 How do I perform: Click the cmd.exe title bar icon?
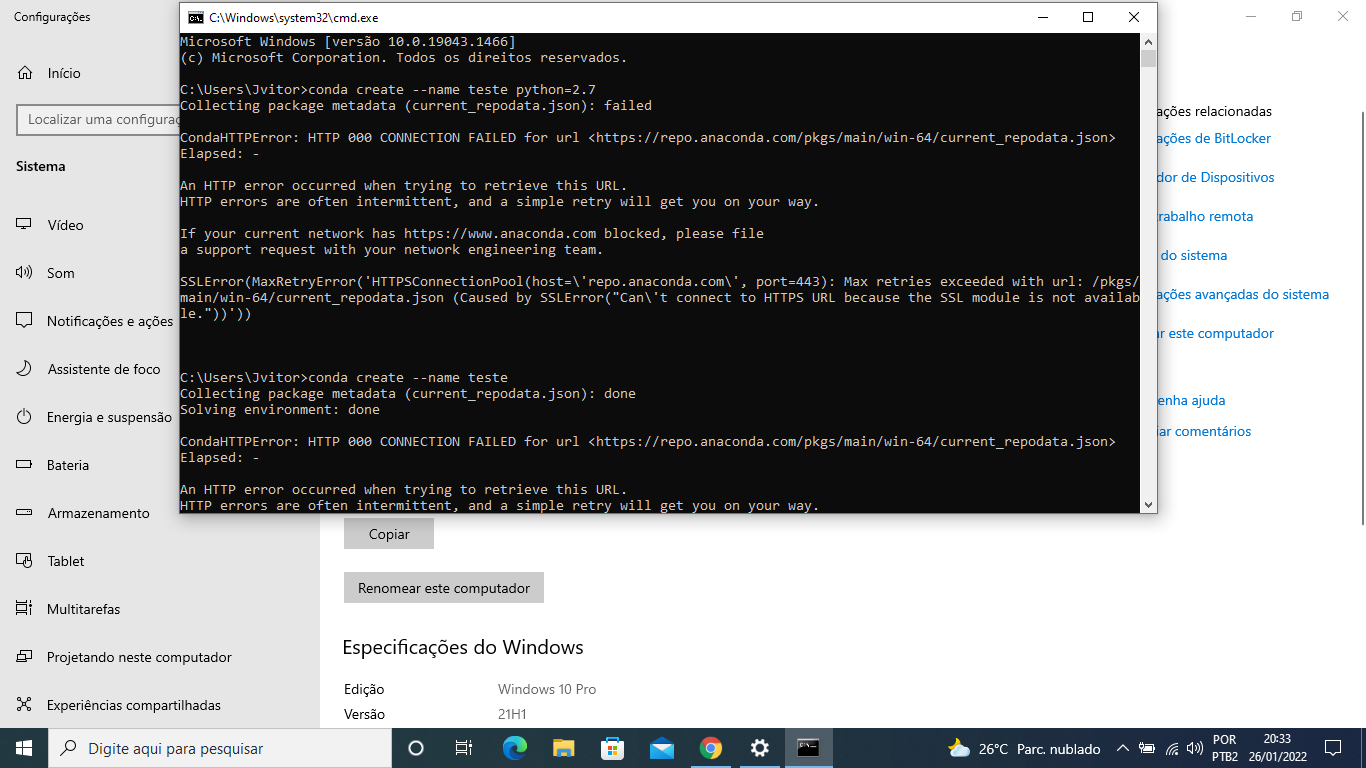[196, 17]
